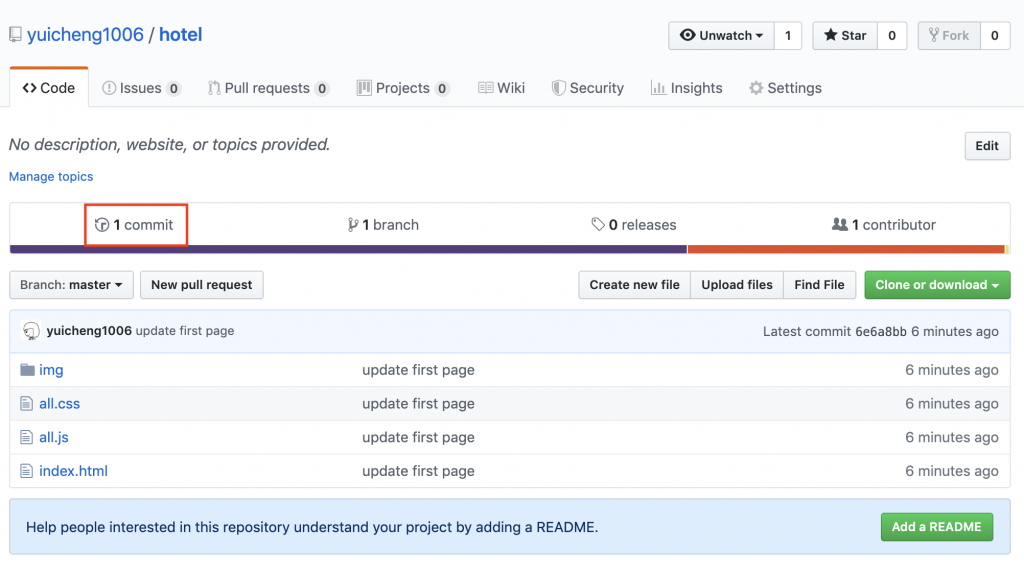Image resolution: width=1024 pixels, height=575 pixels.
Task: Switch to the Issues tab
Action: 141,88
